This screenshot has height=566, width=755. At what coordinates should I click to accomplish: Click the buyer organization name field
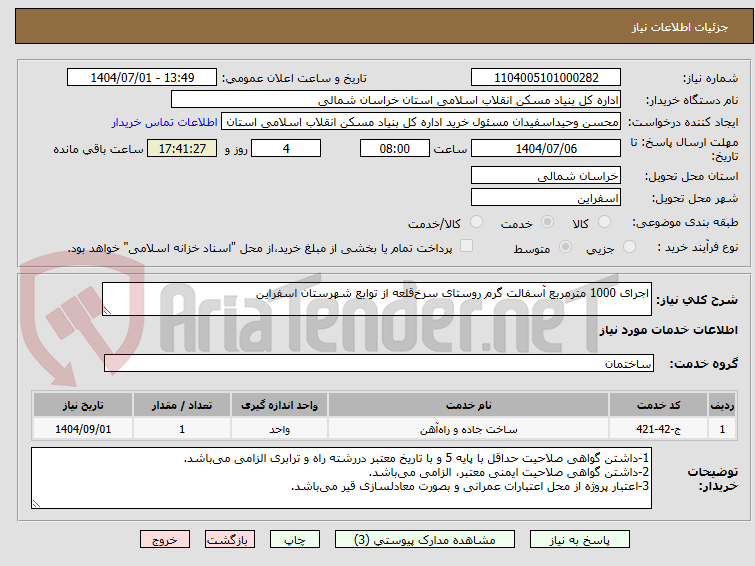(x=396, y=100)
